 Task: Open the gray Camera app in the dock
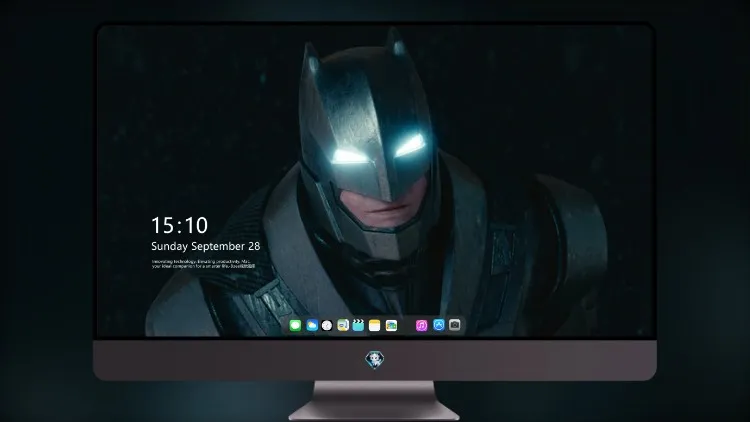(455, 325)
